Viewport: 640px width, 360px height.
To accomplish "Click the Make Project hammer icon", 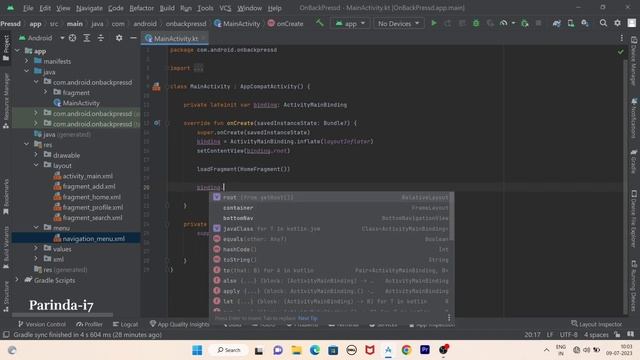I will (x=320, y=23).
